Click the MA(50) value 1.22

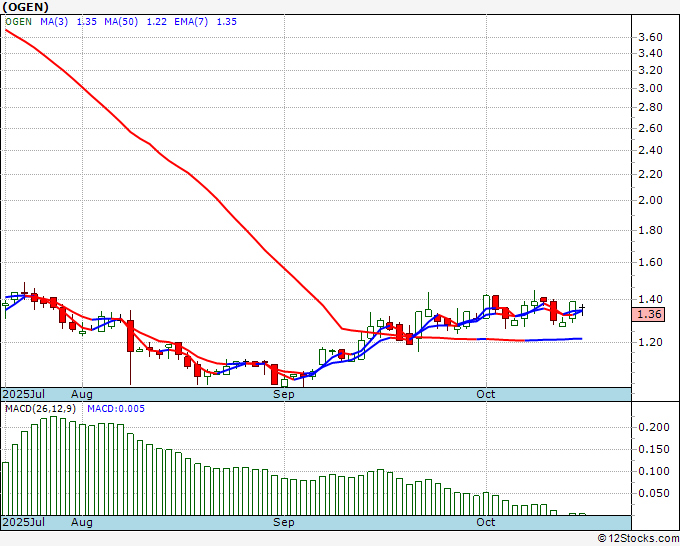(x=157, y=22)
